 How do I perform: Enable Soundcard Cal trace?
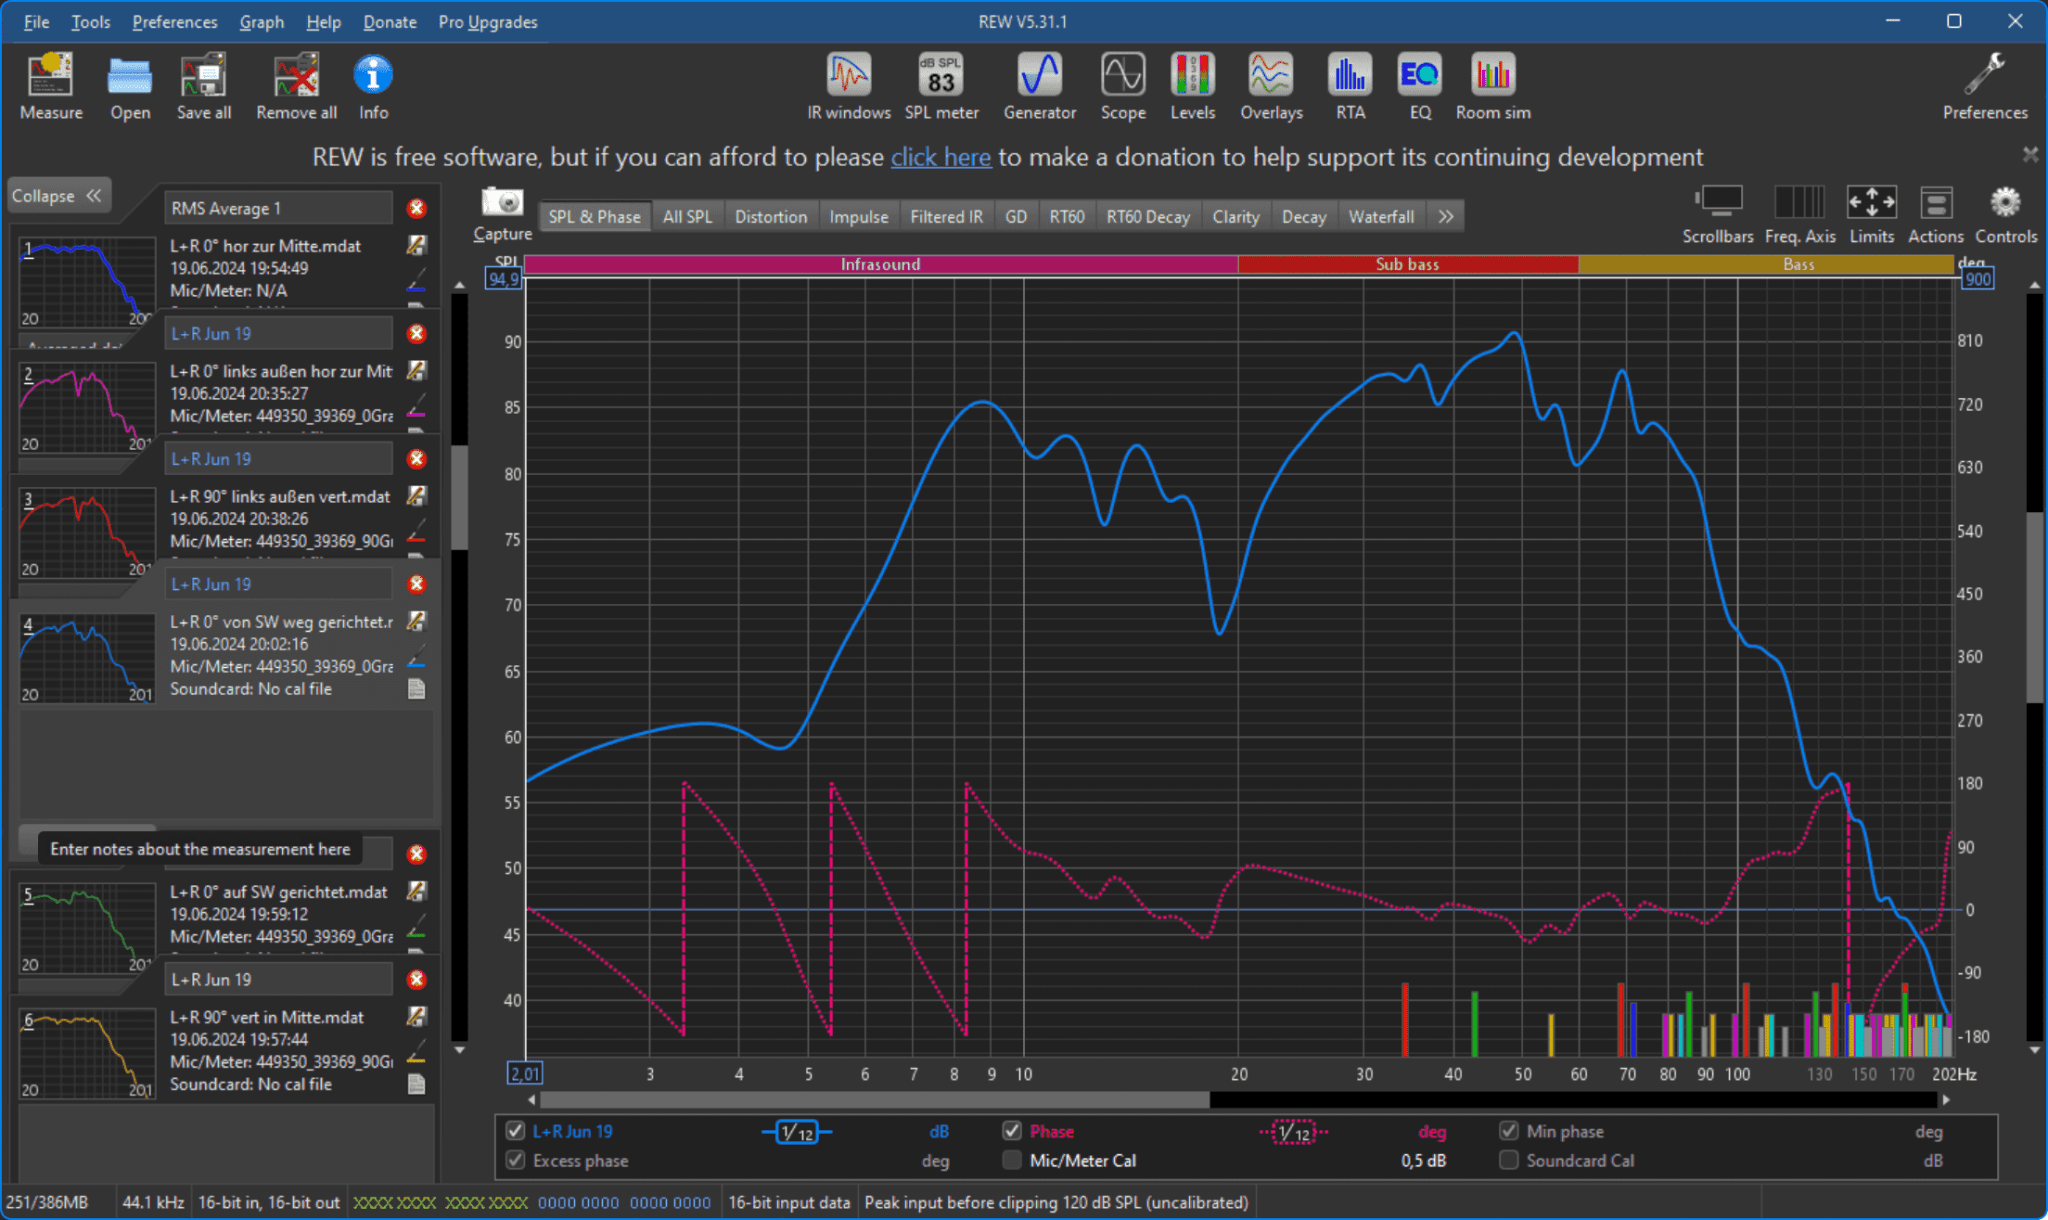[x=1509, y=1160]
